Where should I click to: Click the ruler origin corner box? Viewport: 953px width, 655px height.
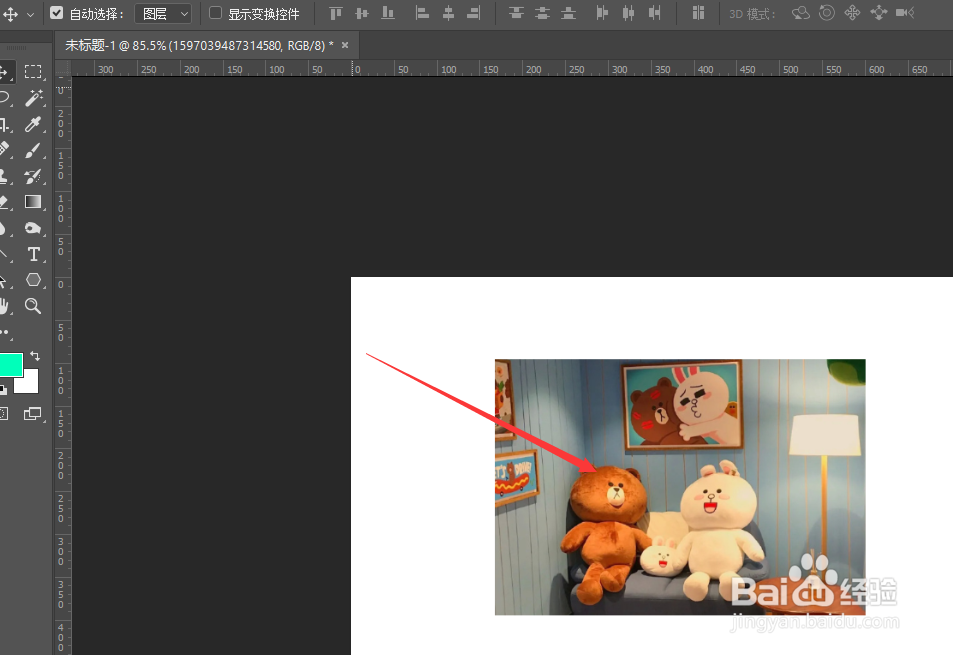click(63, 69)
